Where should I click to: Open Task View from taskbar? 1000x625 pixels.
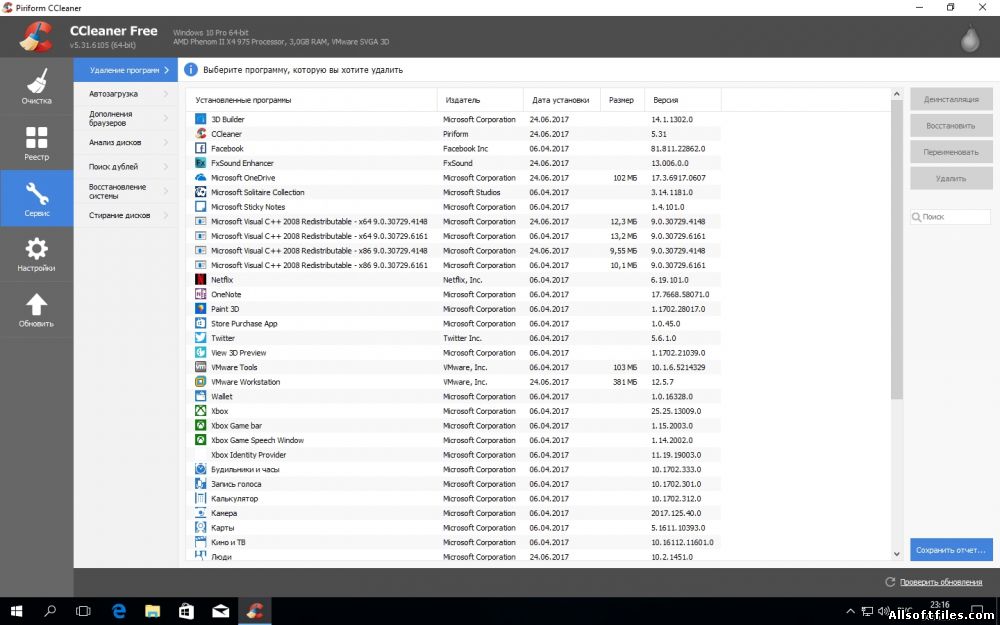pos(84,611)
